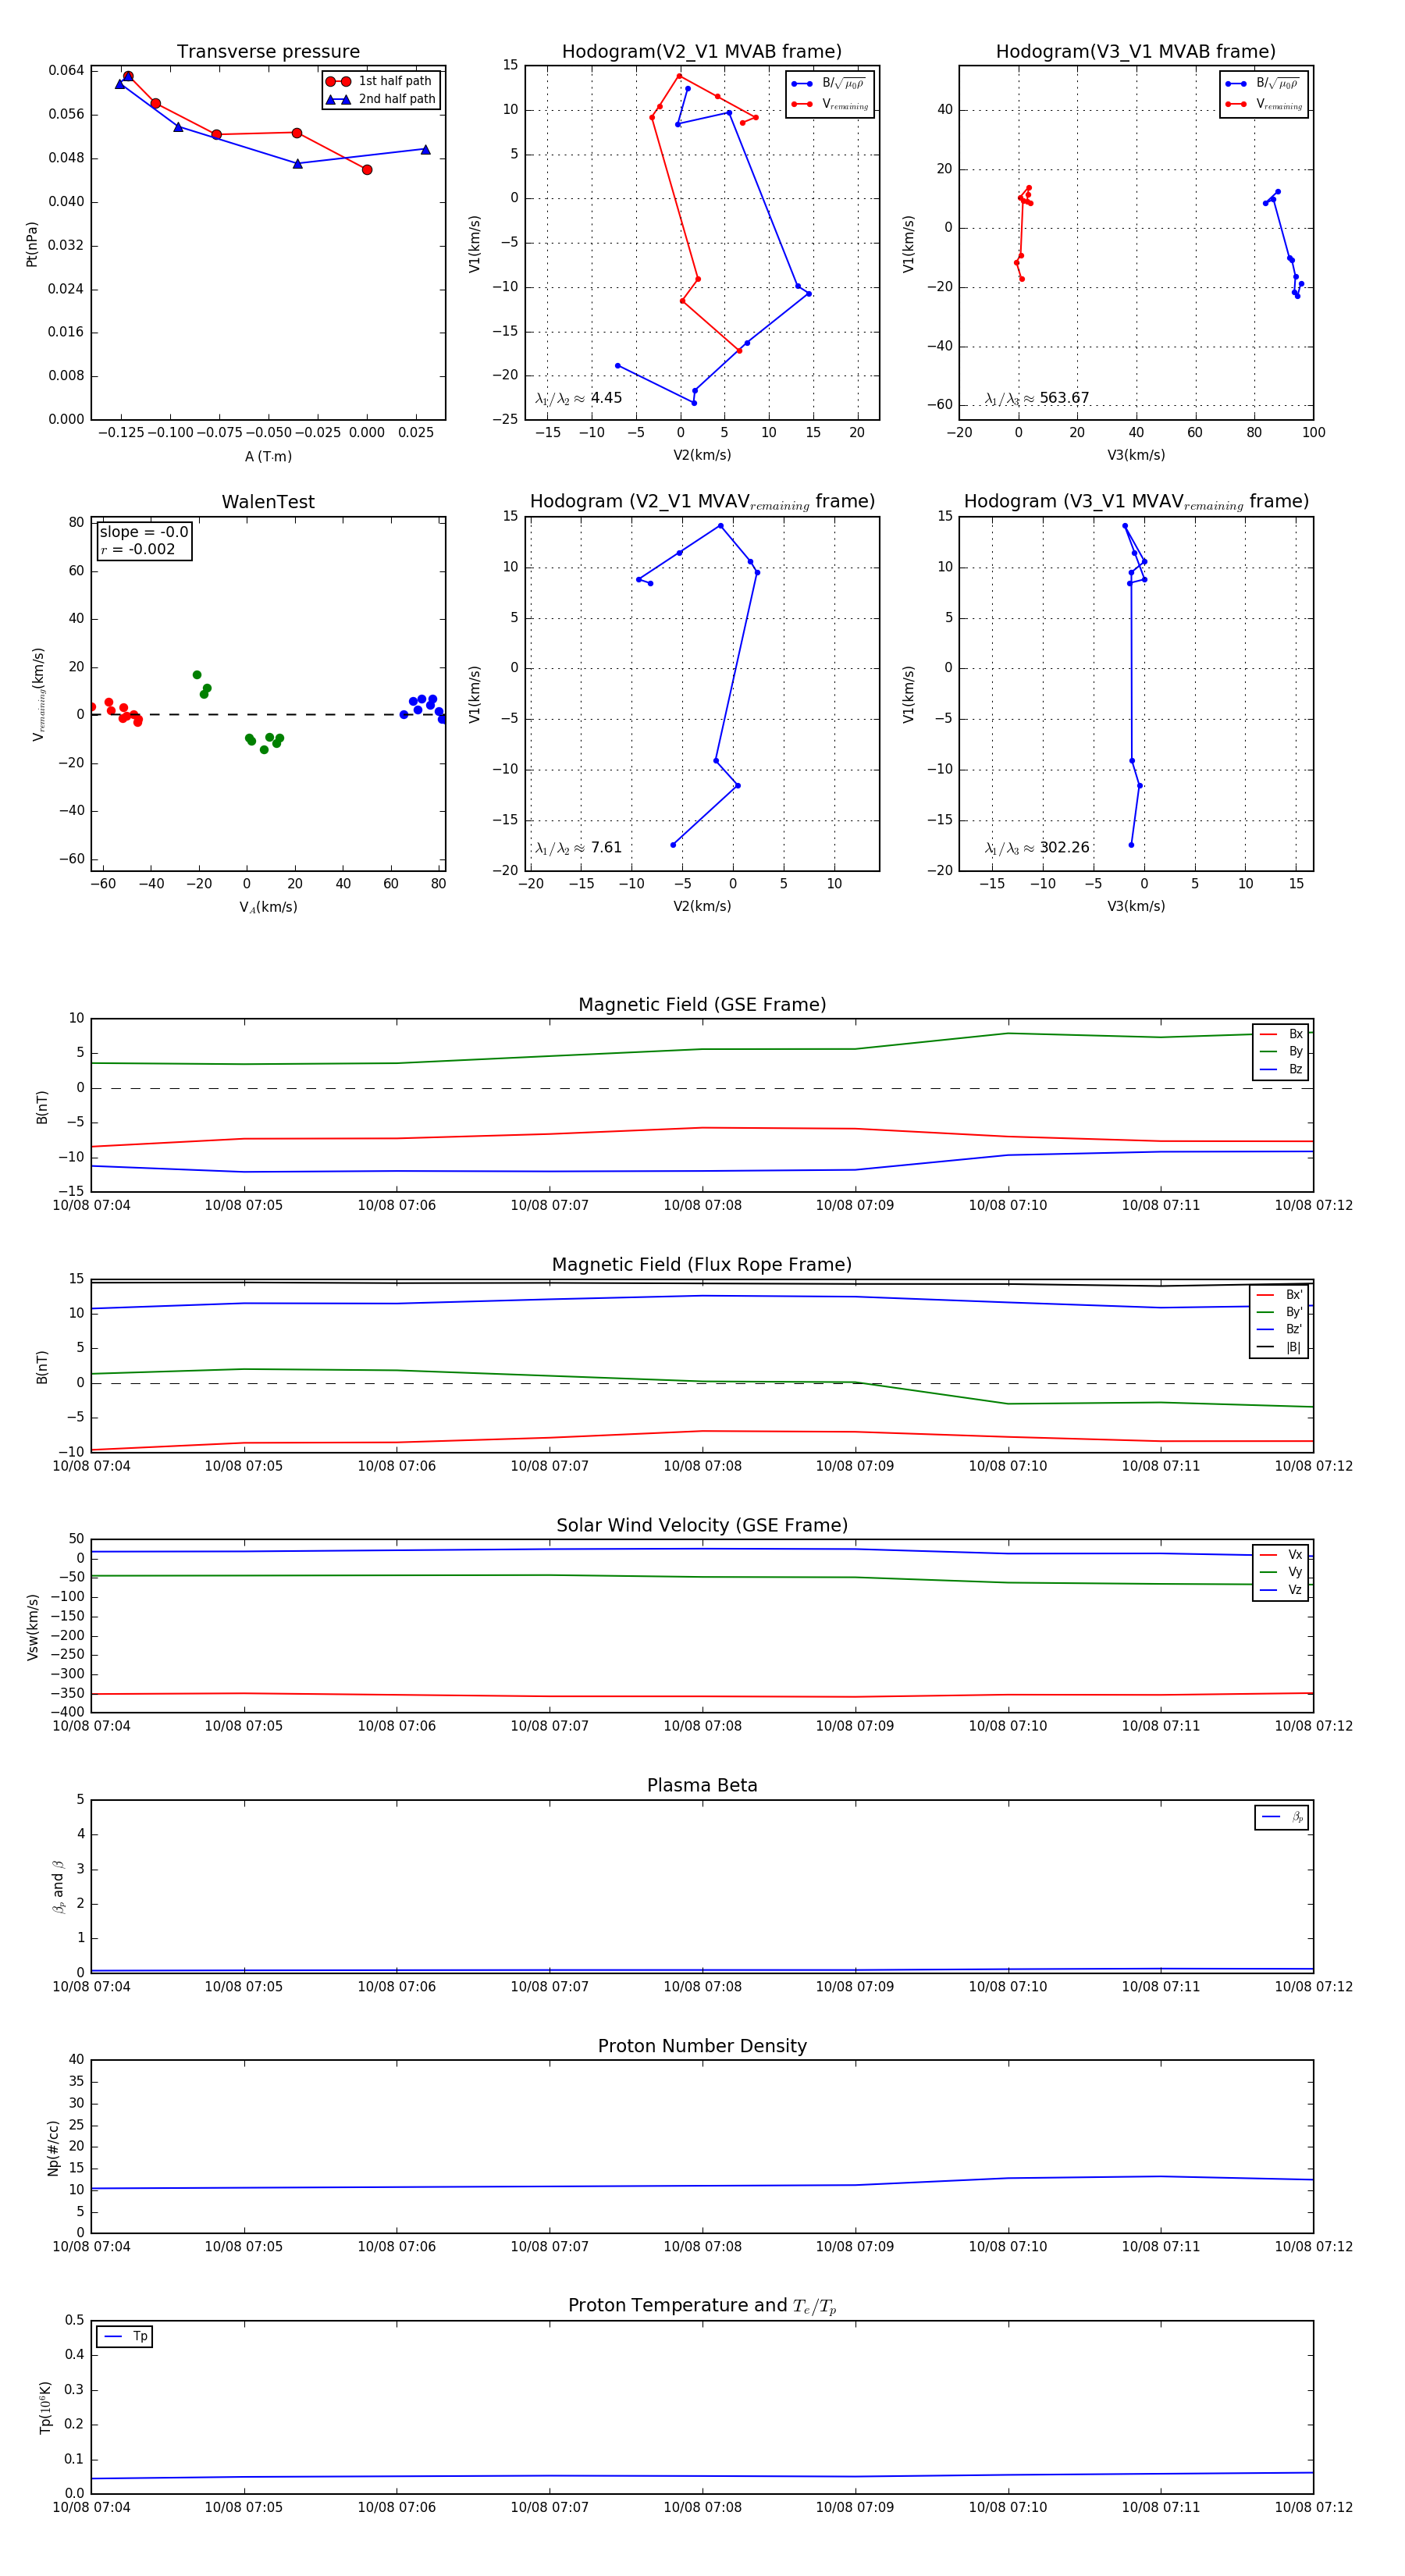Click the 'slope = -0.0' text box line

tap(144, 532)
